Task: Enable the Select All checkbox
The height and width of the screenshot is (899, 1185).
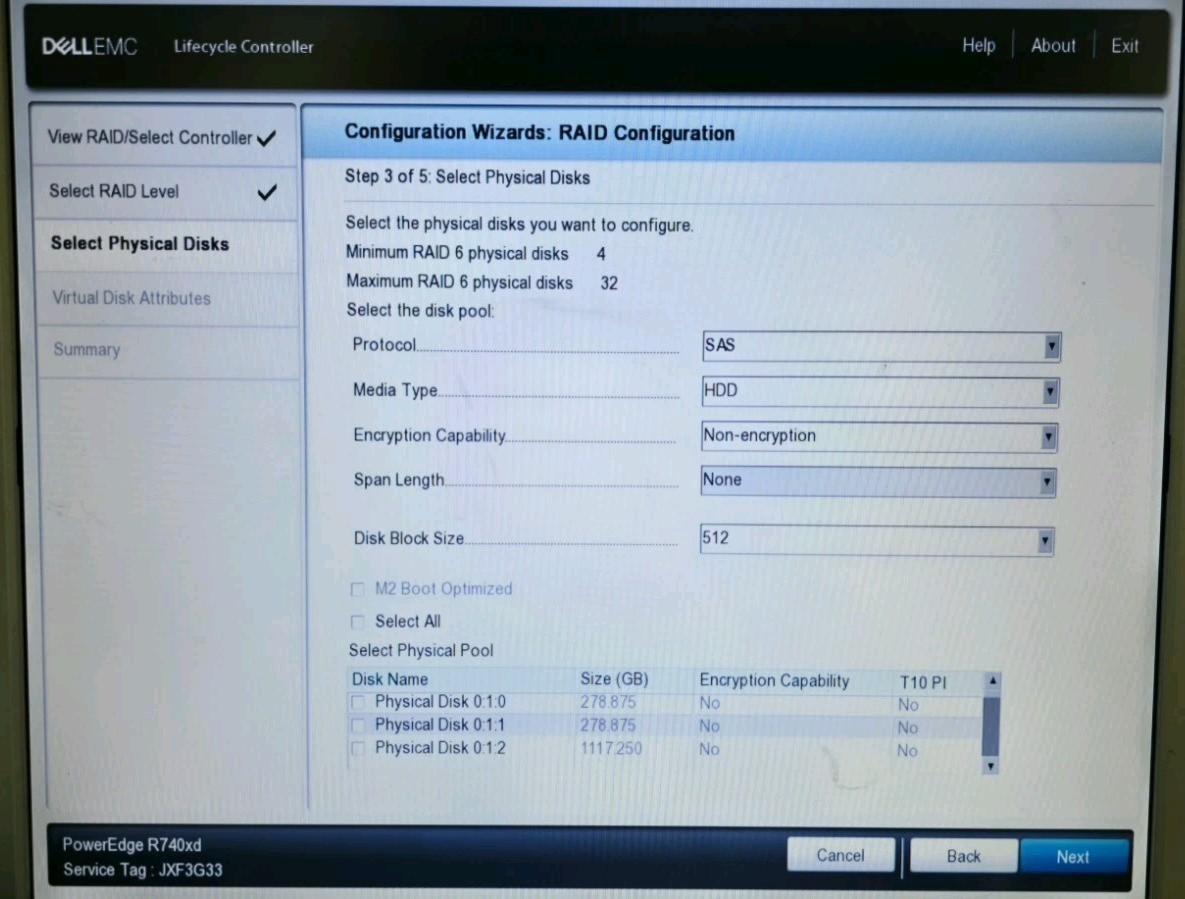Action: 357,621
